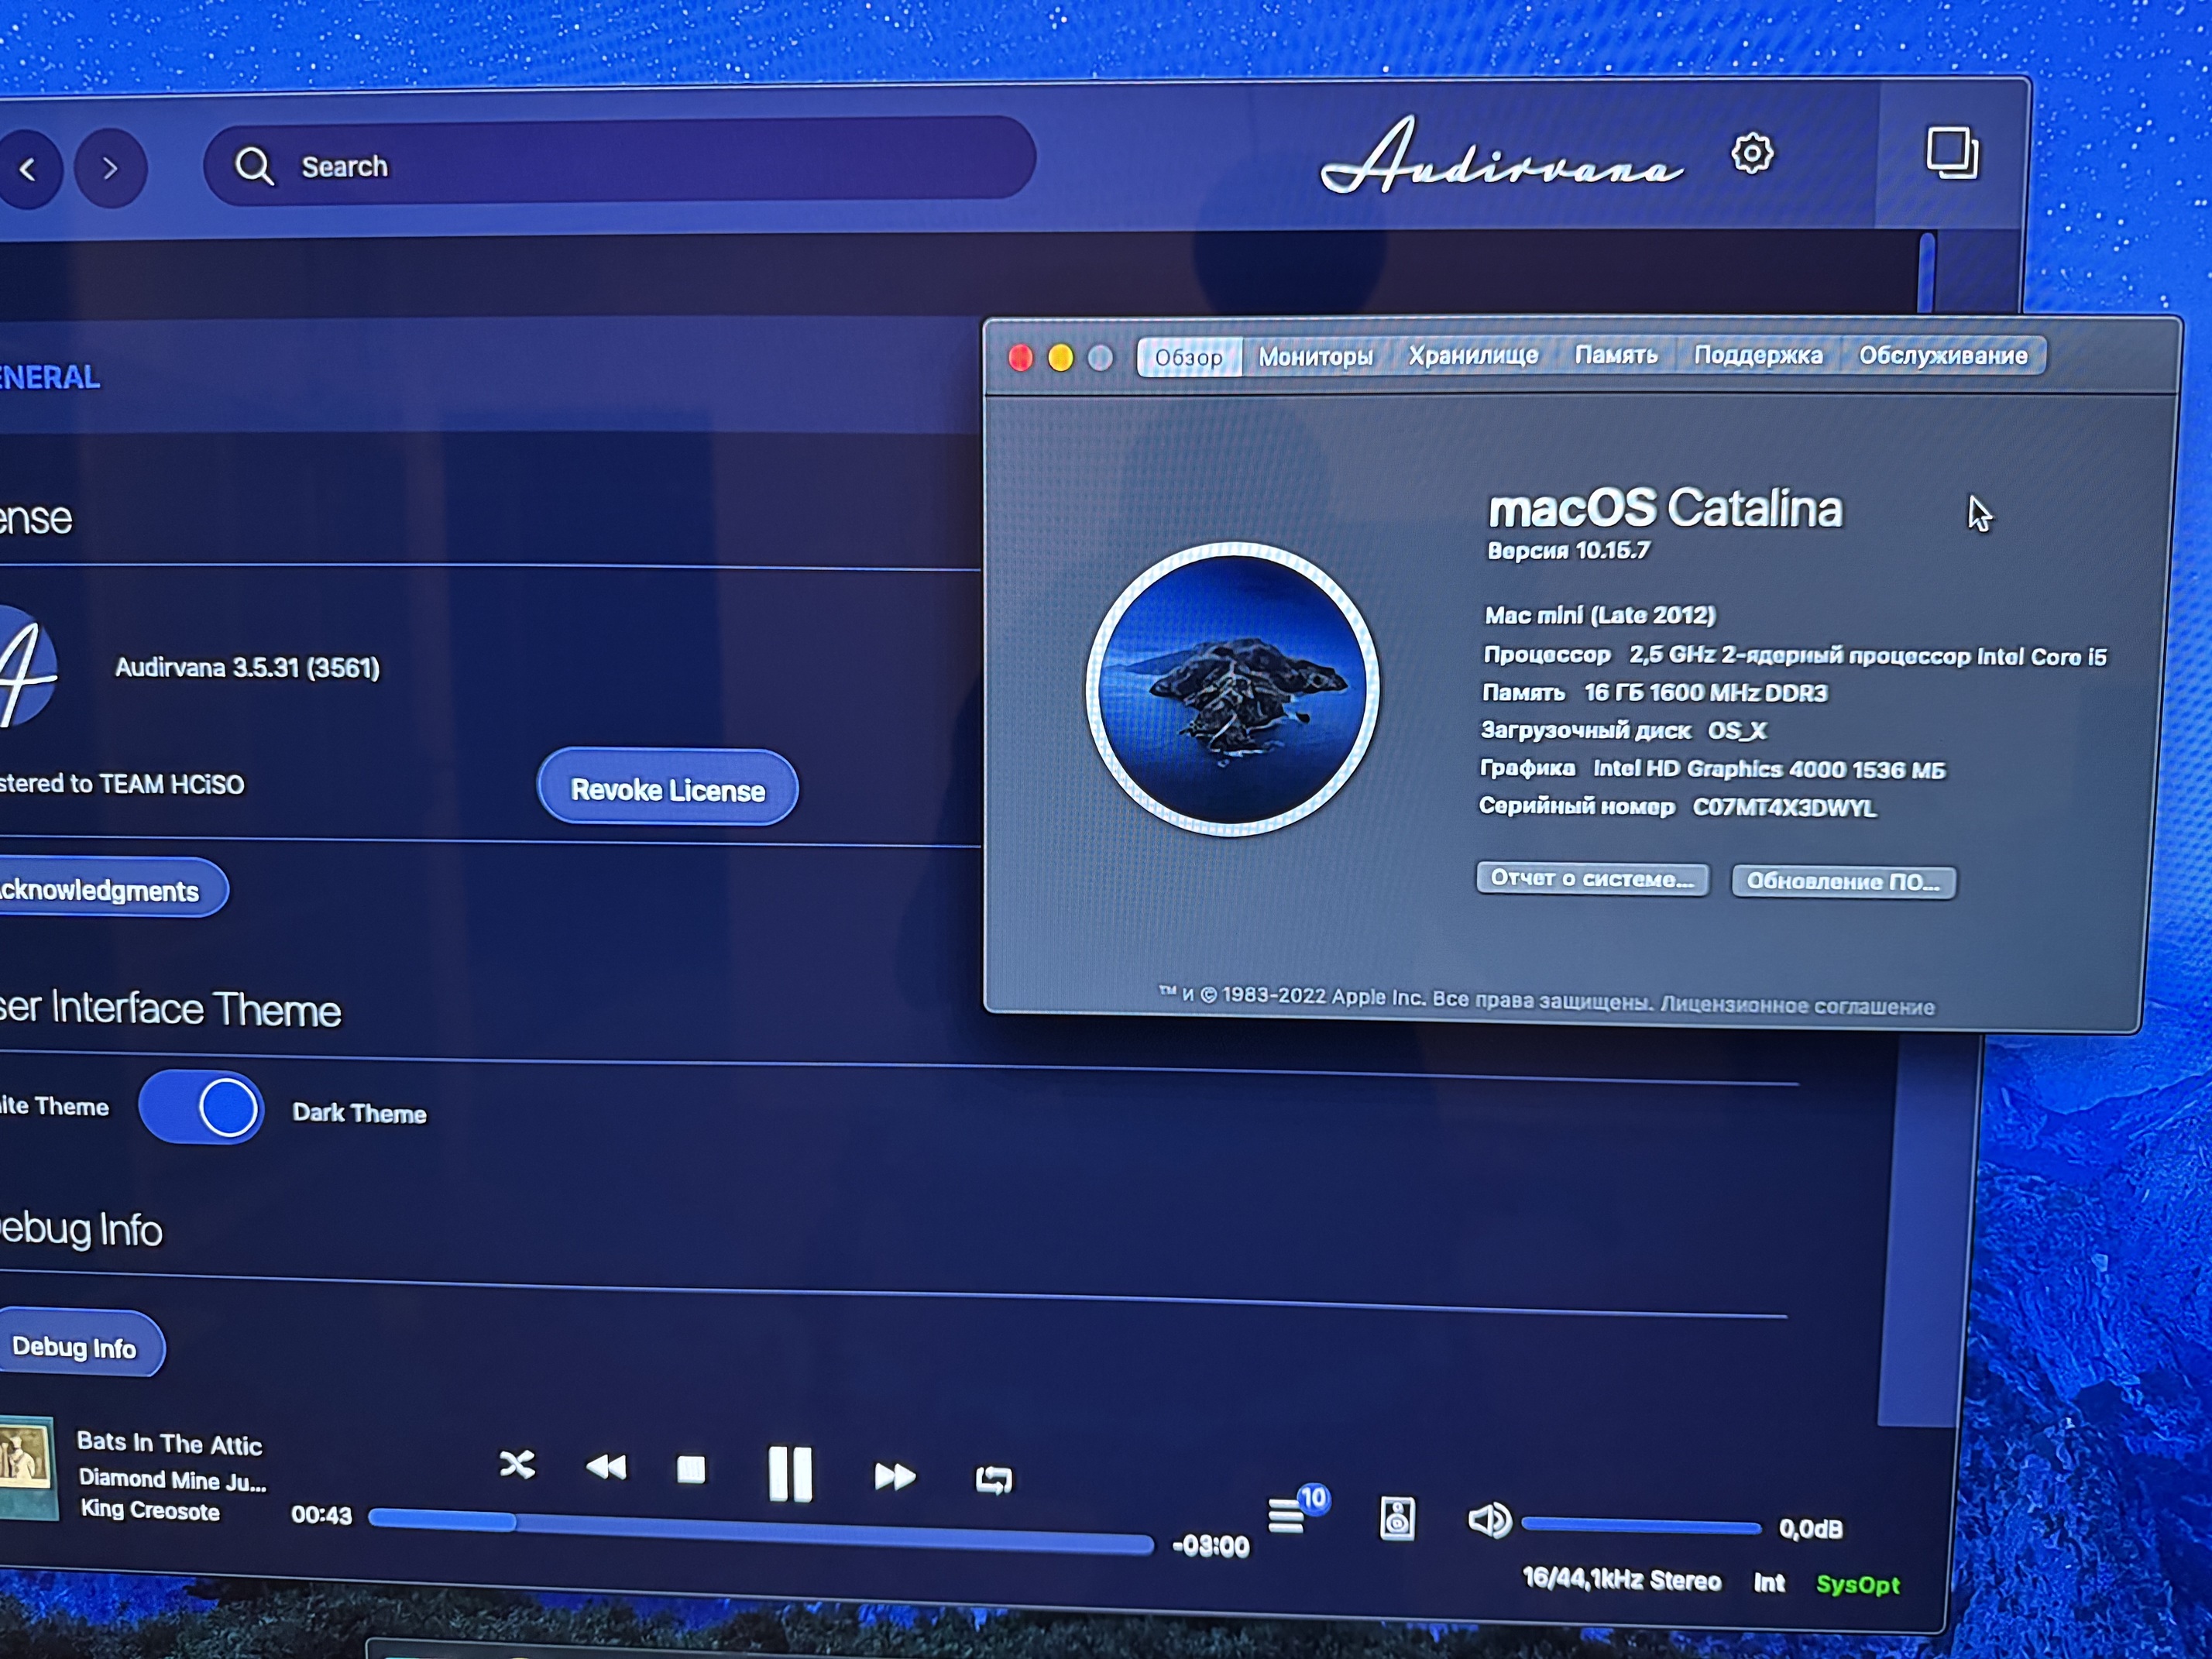The width and height of the screenshot is (2212, 1659).
Task: Click the -03:00 remaining time
Action: [1210, 1546]
